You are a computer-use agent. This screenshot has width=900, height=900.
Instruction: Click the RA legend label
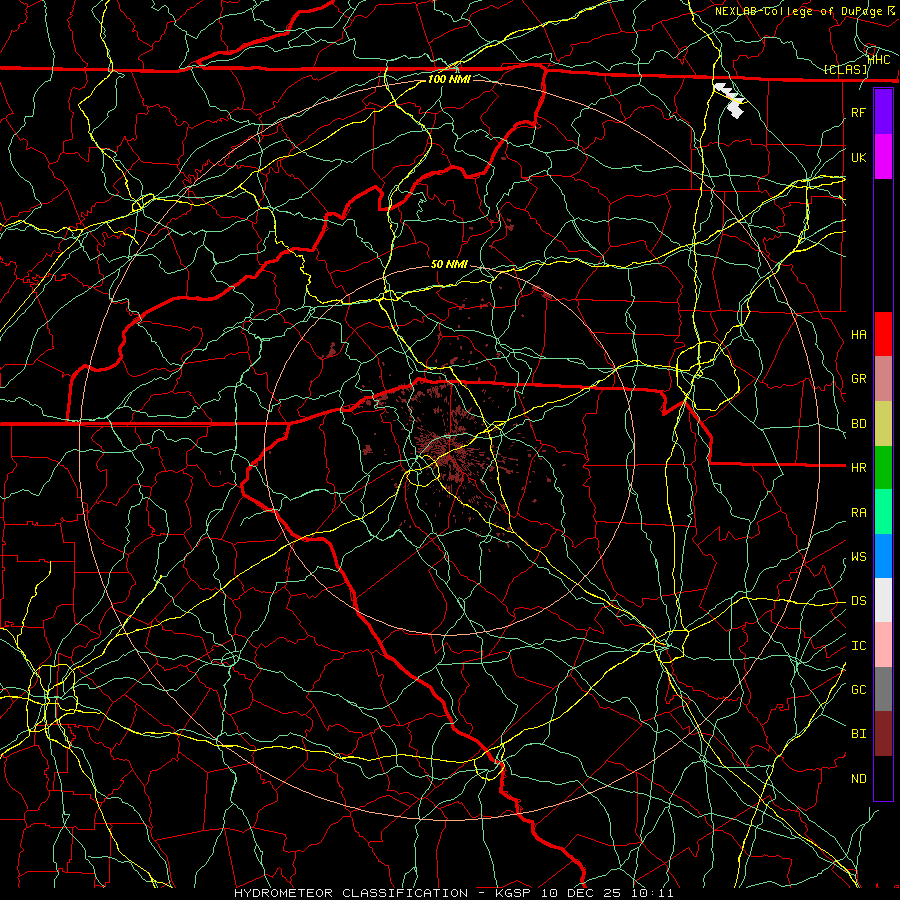[858, 513]
